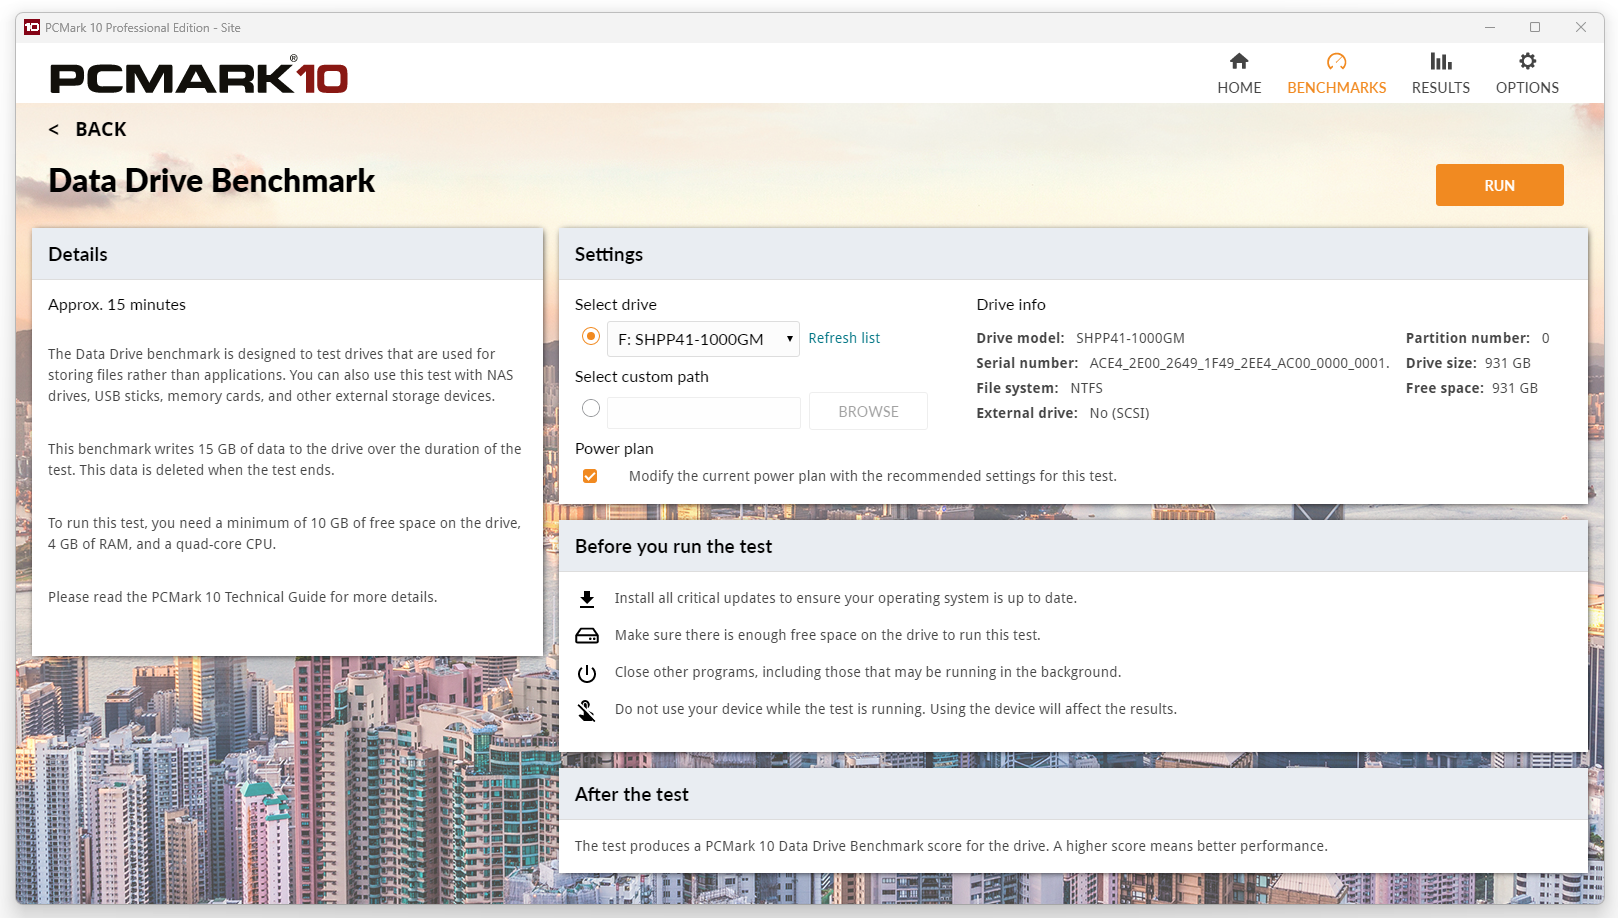Image resolution: width=1618 pixels, height=918 pixels.
Task: Open the F: SHPP41-1000GM drive dropdown
Action: 703,339
